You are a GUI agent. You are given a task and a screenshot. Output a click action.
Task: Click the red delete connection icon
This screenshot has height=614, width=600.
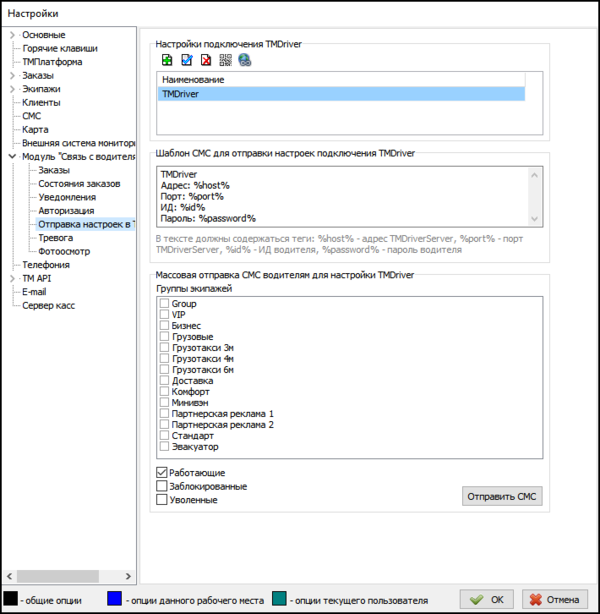pyautogui.click(x=206, y=60)
